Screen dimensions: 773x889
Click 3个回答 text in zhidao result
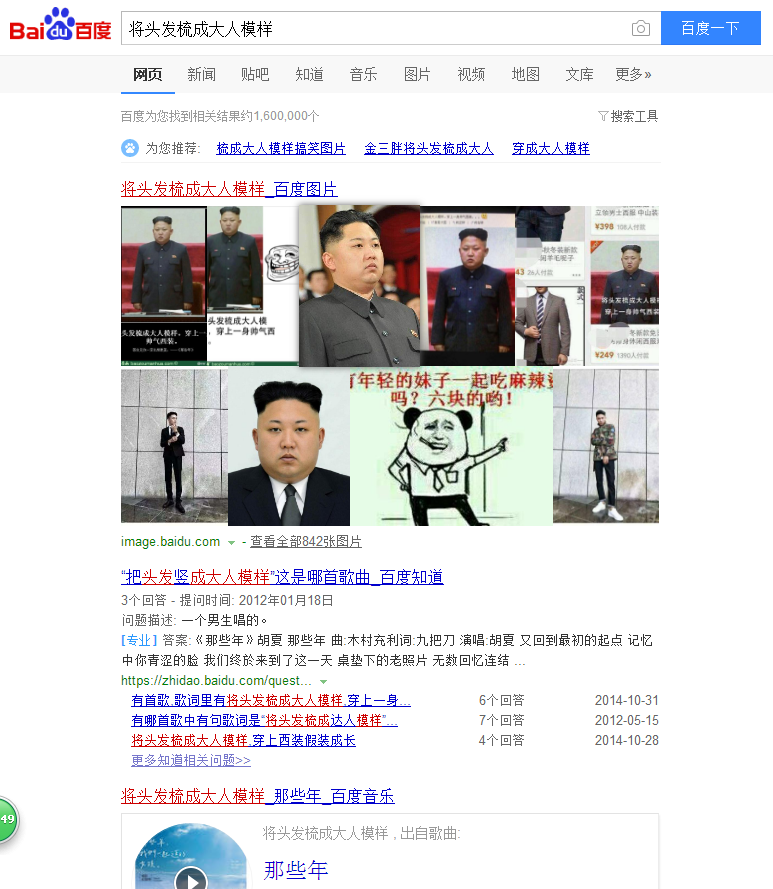click(143, 600)
